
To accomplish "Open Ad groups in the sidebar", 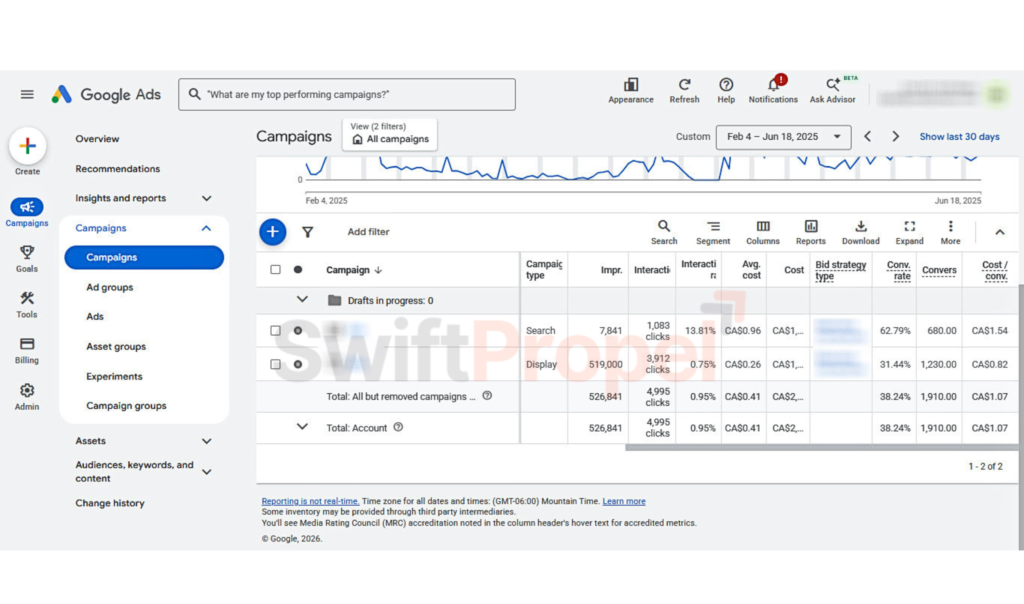I will click(x=110, y=287).
